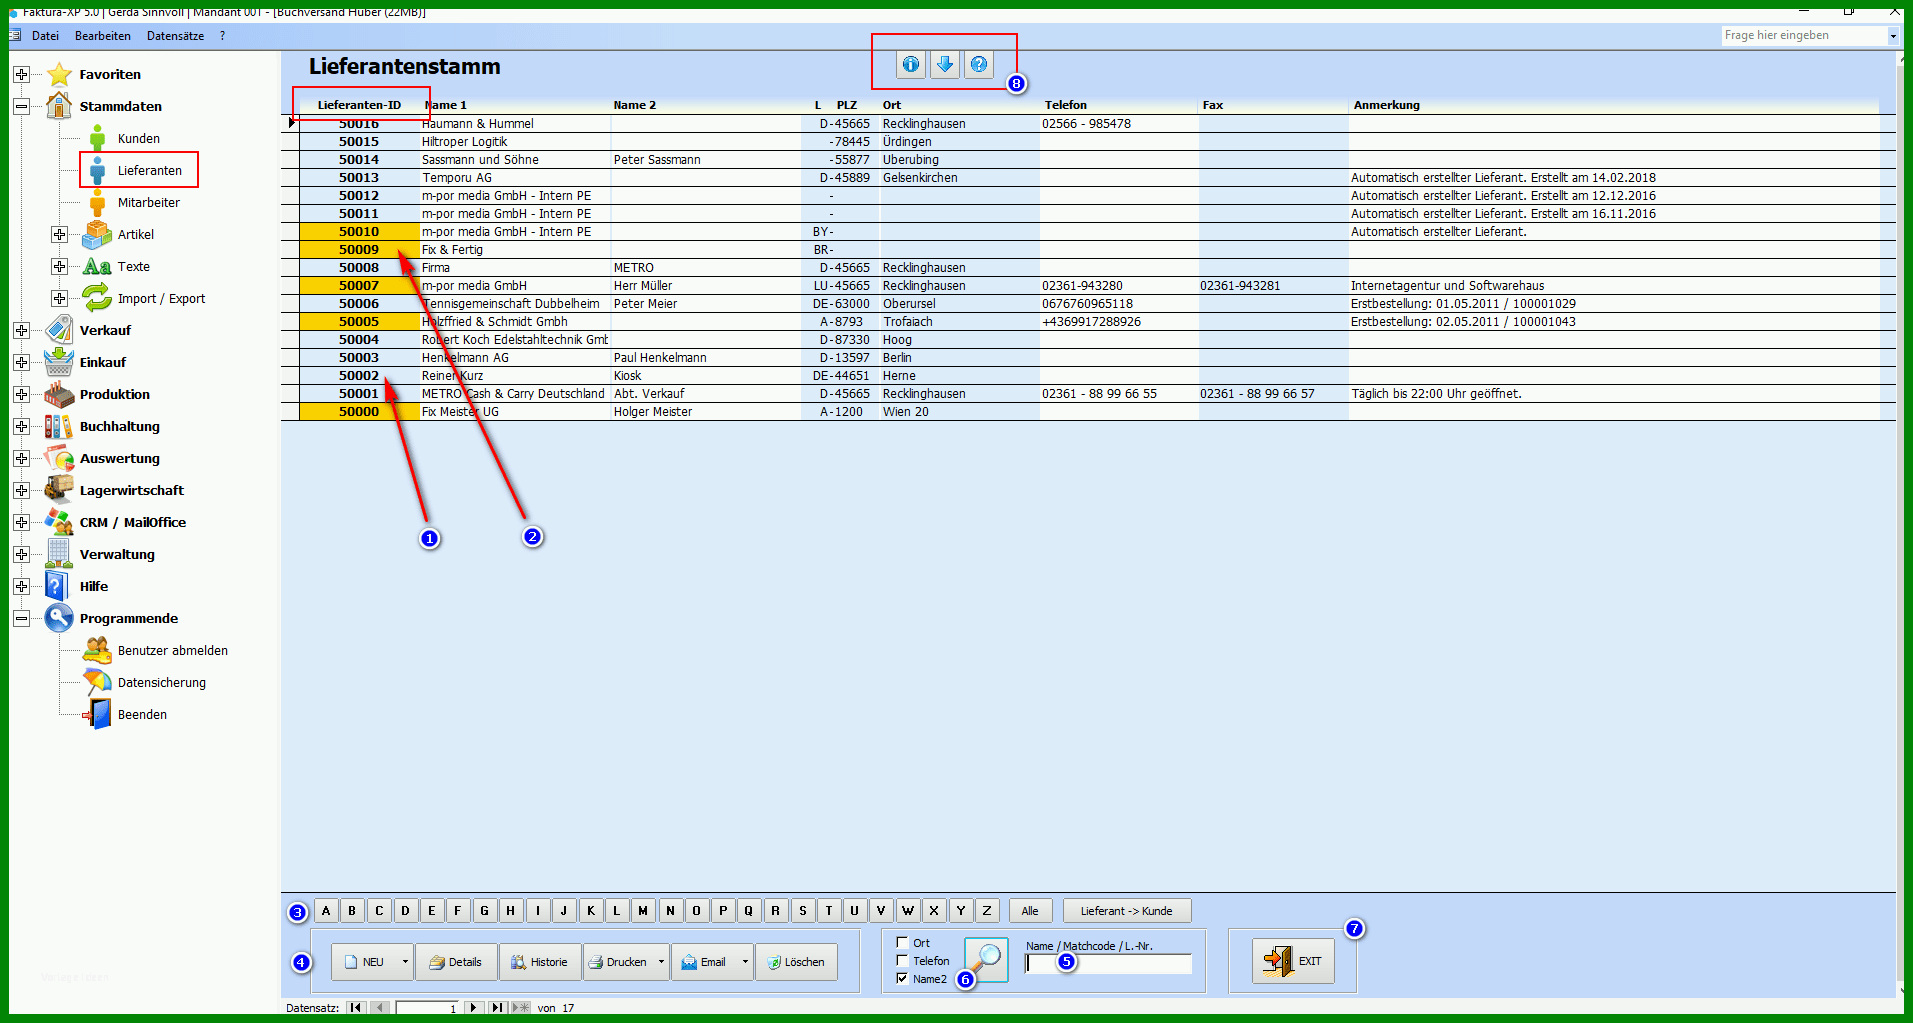Click the blue info icon in header
This screenshot has height=1023, width=1913.
point(911,65)
